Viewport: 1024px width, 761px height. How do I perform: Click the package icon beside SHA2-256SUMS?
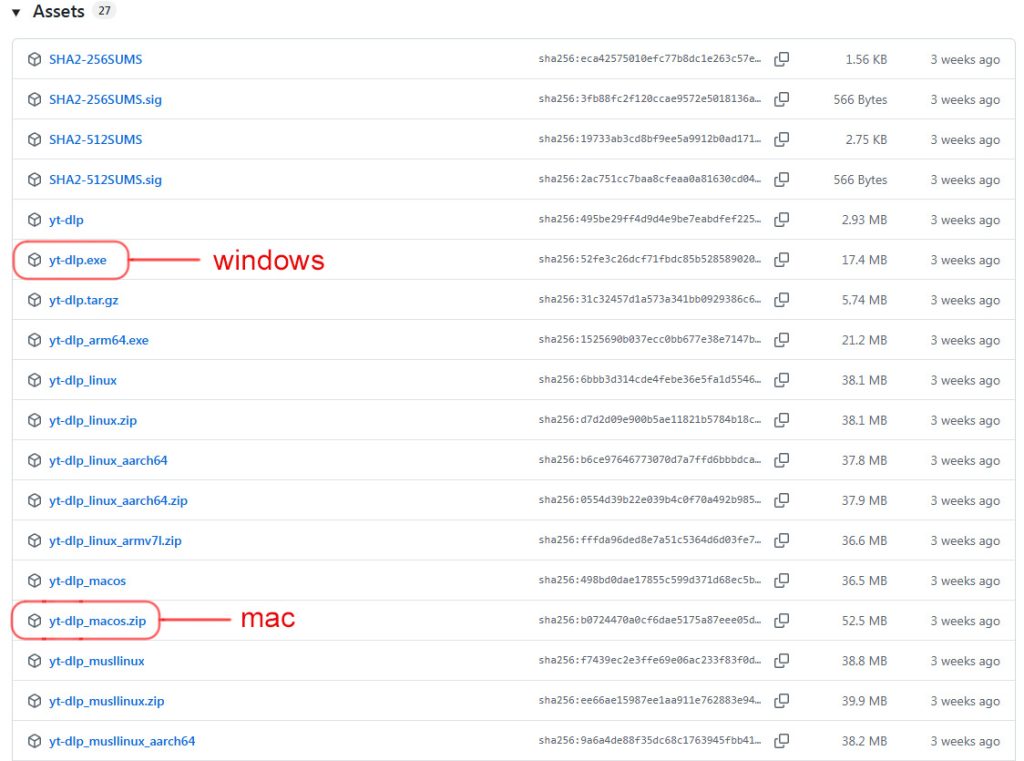[x=35, y=59]
